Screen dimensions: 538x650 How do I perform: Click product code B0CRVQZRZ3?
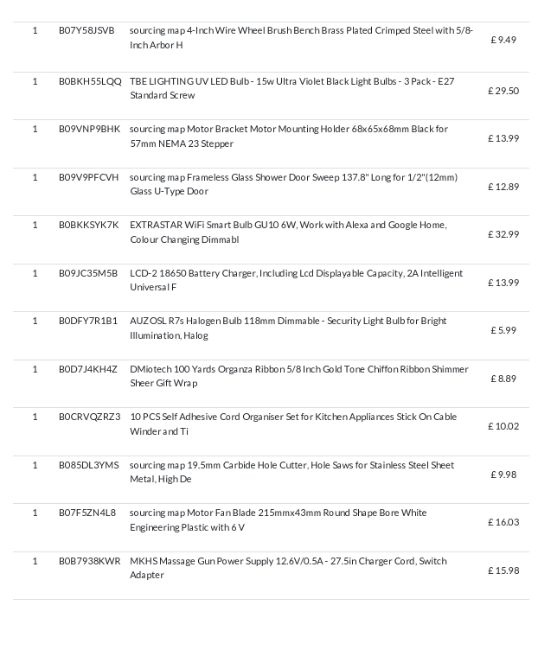(89, 417)
